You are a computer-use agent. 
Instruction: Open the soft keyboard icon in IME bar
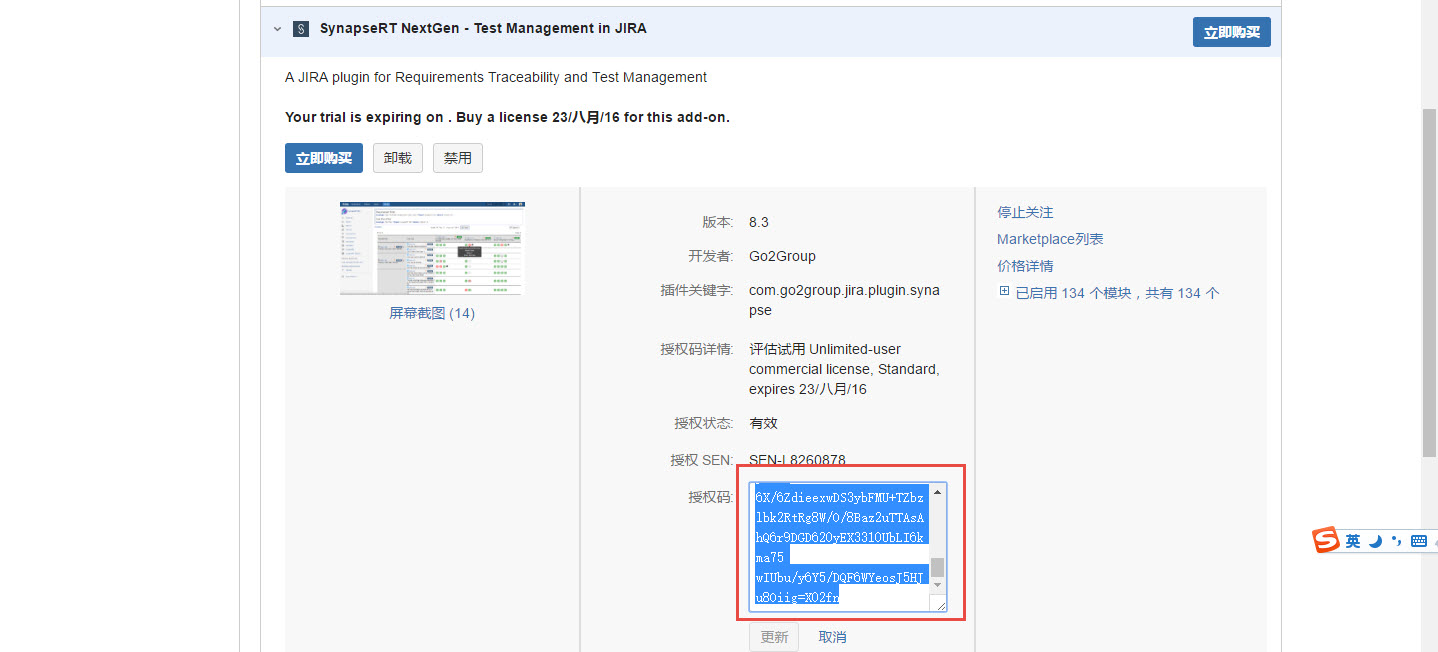click(1418, 541)
